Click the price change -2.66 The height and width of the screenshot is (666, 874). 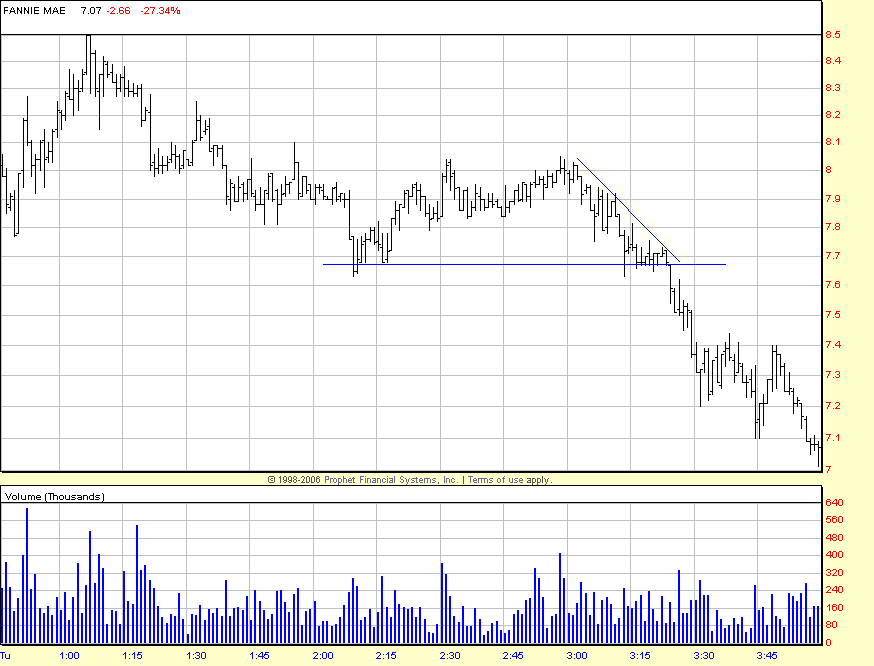tap(118, 11)
